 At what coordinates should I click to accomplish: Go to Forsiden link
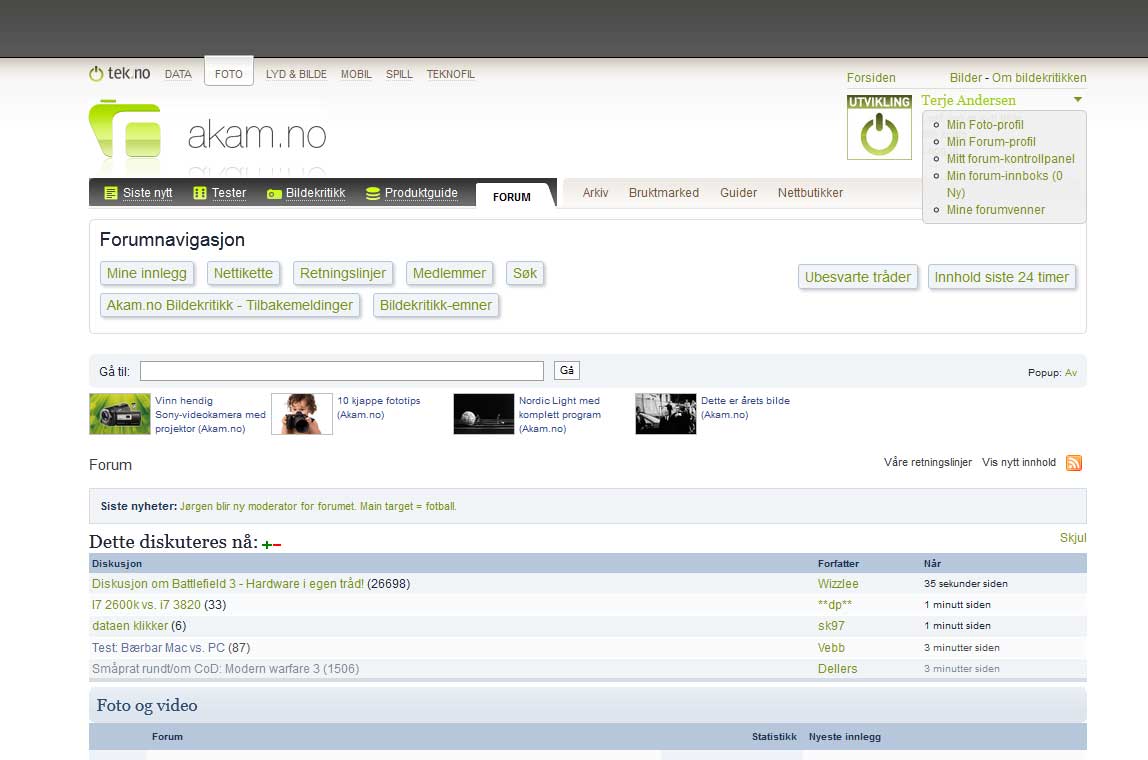click(871, 78)
